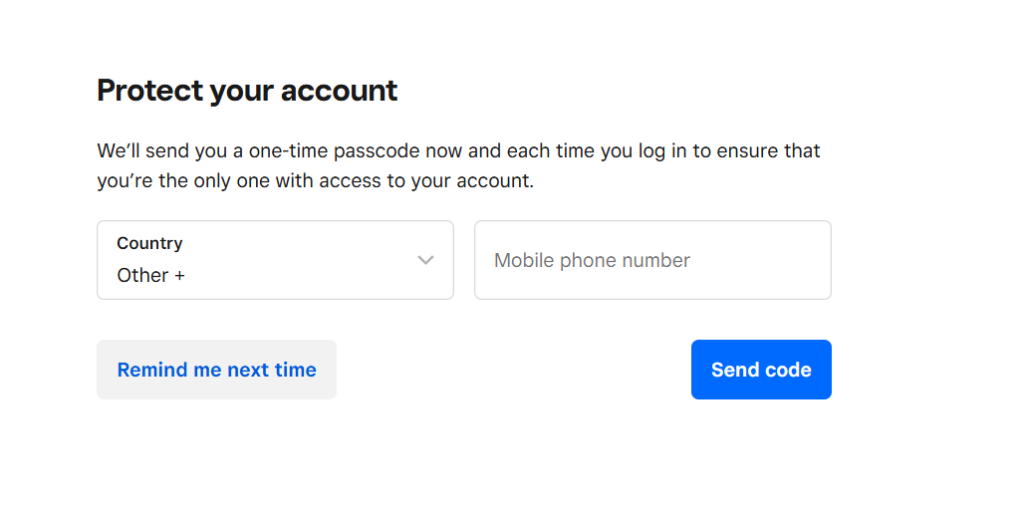This screenshot has width=1024, height=523.
Task: Click the blue "Remind me next time" text
Action: [x=217, y=370]
